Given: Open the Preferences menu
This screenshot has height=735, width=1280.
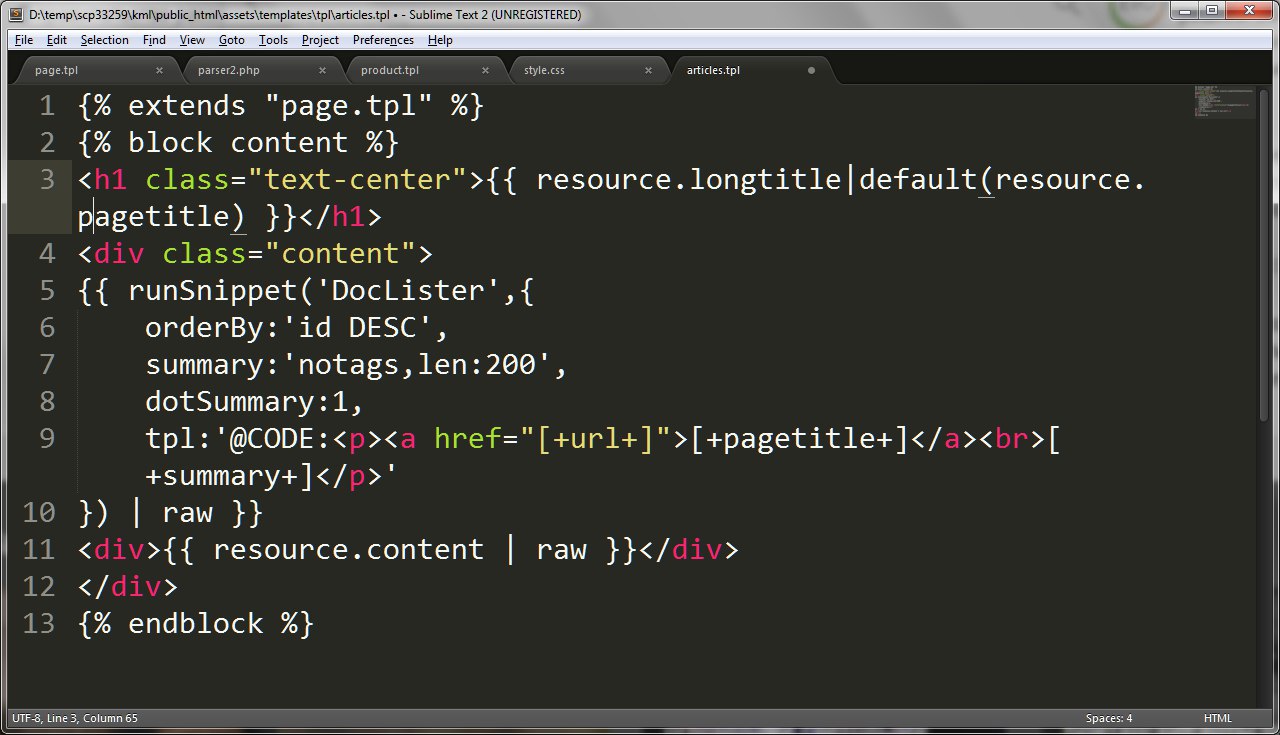Looking at the screenshot, I should tap(383, 40).
